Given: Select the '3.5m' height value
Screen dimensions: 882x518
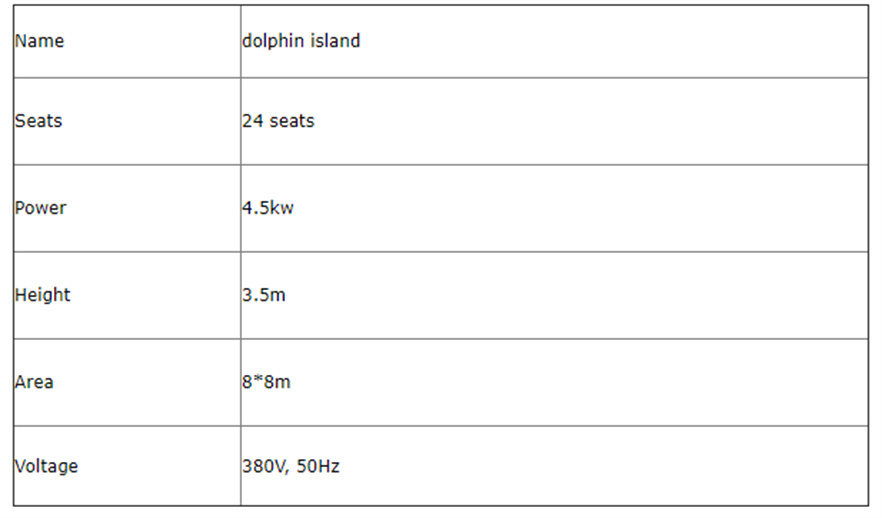Looking at the screenshot, I should (264, 295).
